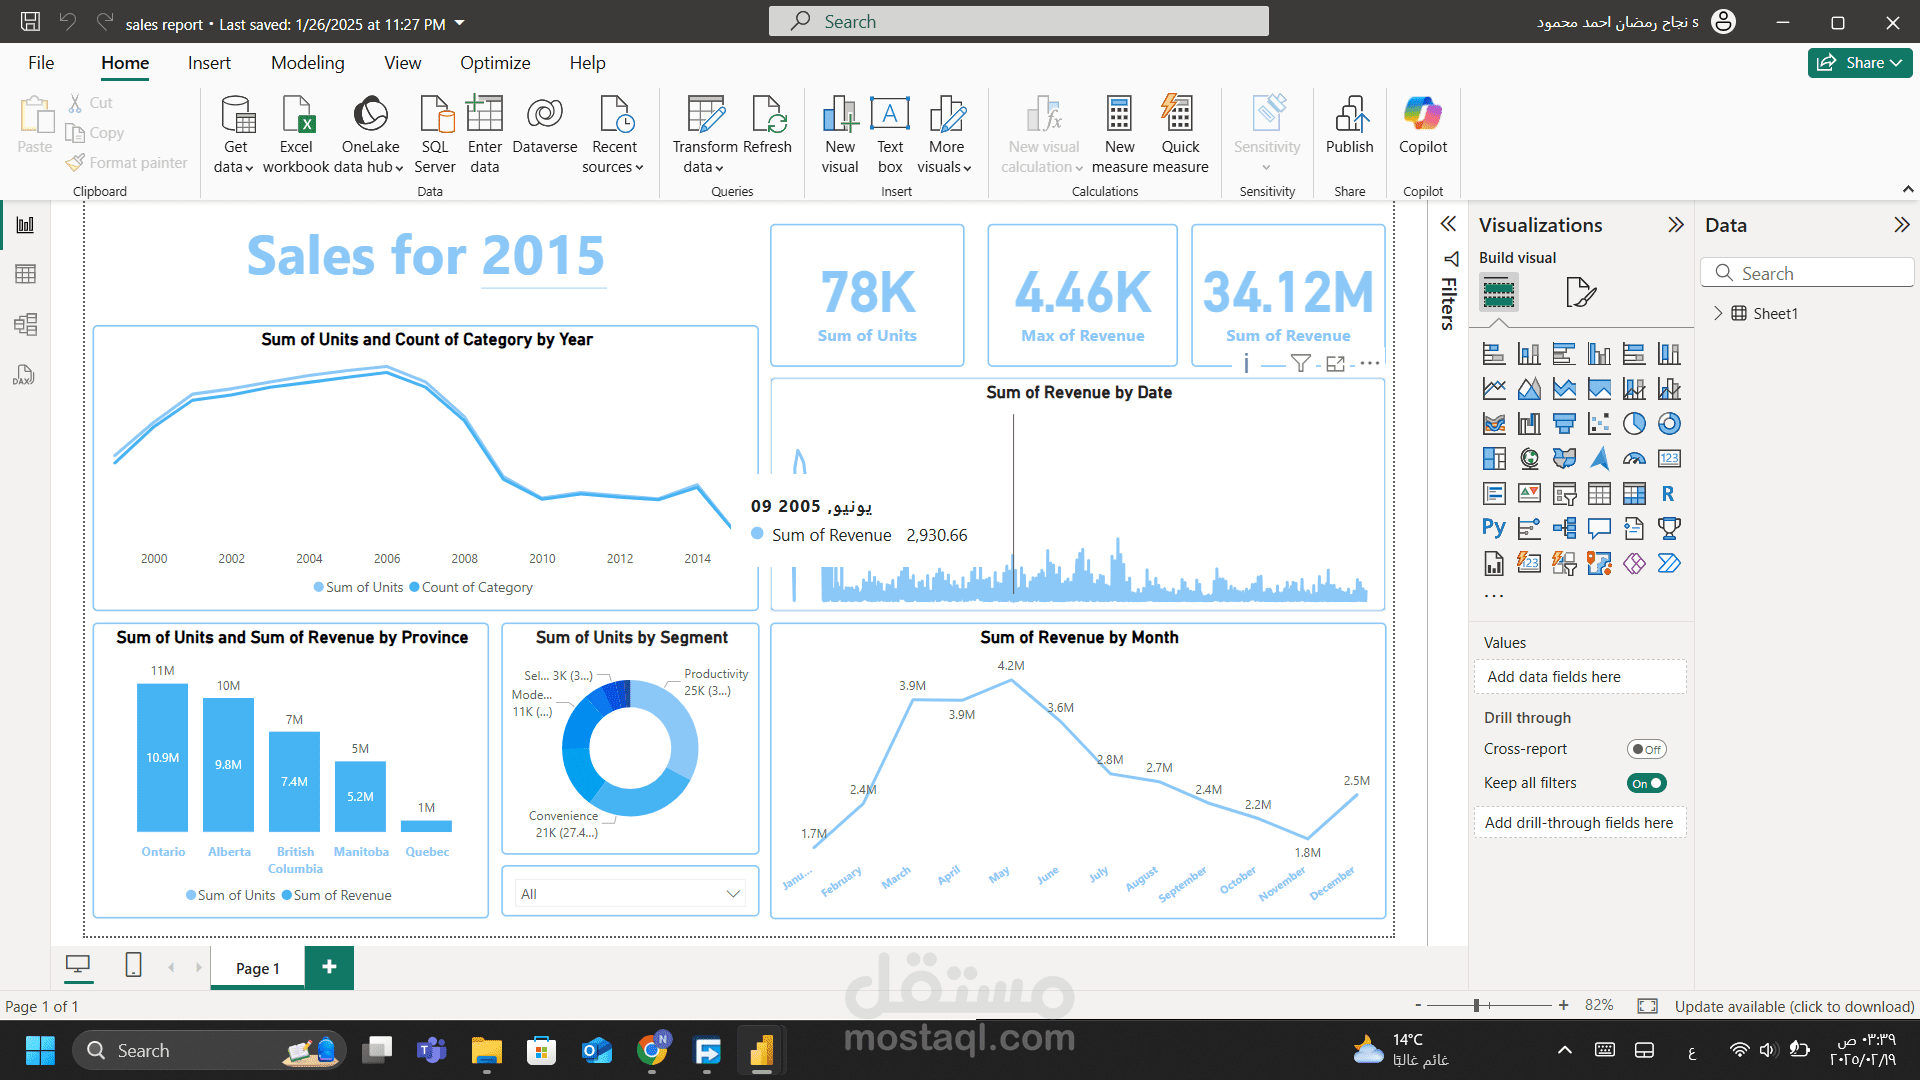Turn on Cross-report toggle
The image size is (1920, 1080).
coord(1646,749)
